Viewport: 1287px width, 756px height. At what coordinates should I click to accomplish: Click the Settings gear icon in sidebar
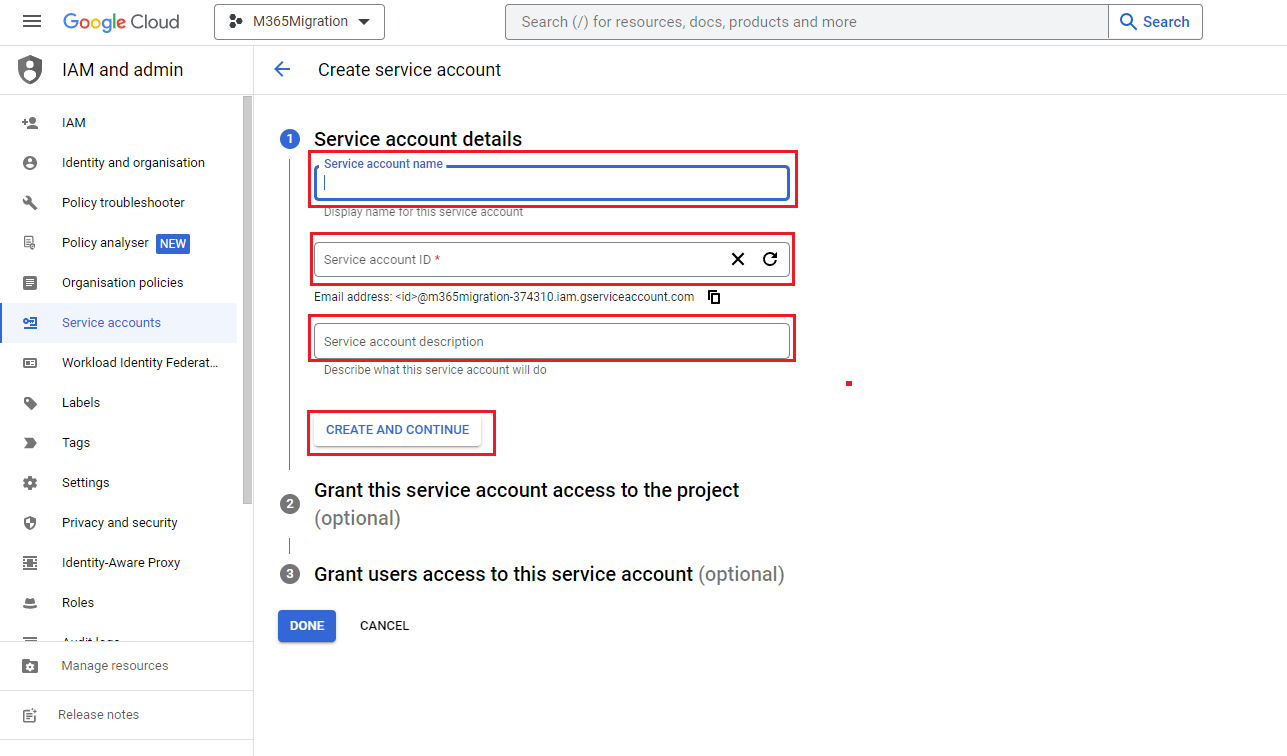(x=30, y=483)
